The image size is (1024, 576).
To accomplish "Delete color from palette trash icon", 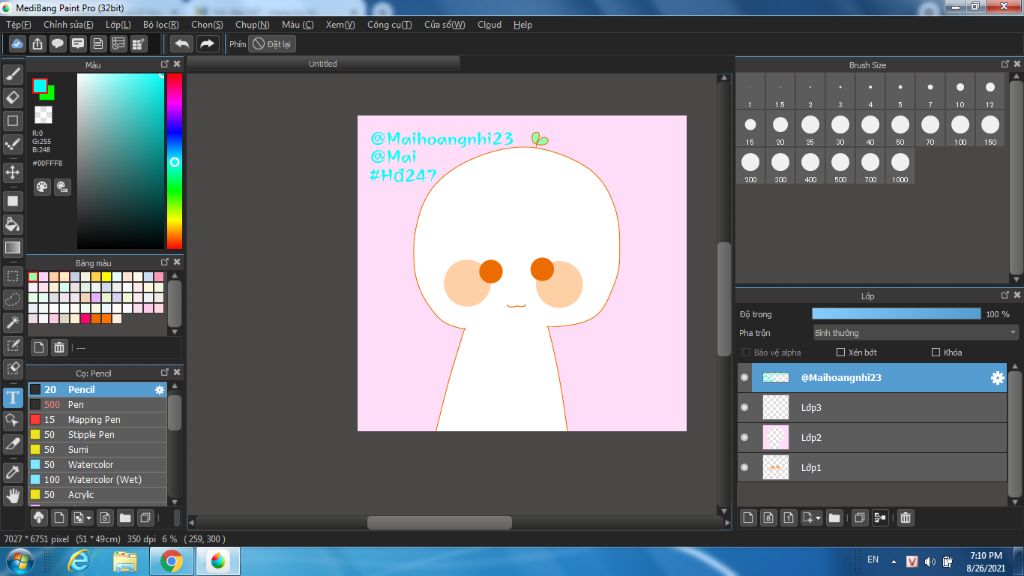I will point(59,347).
